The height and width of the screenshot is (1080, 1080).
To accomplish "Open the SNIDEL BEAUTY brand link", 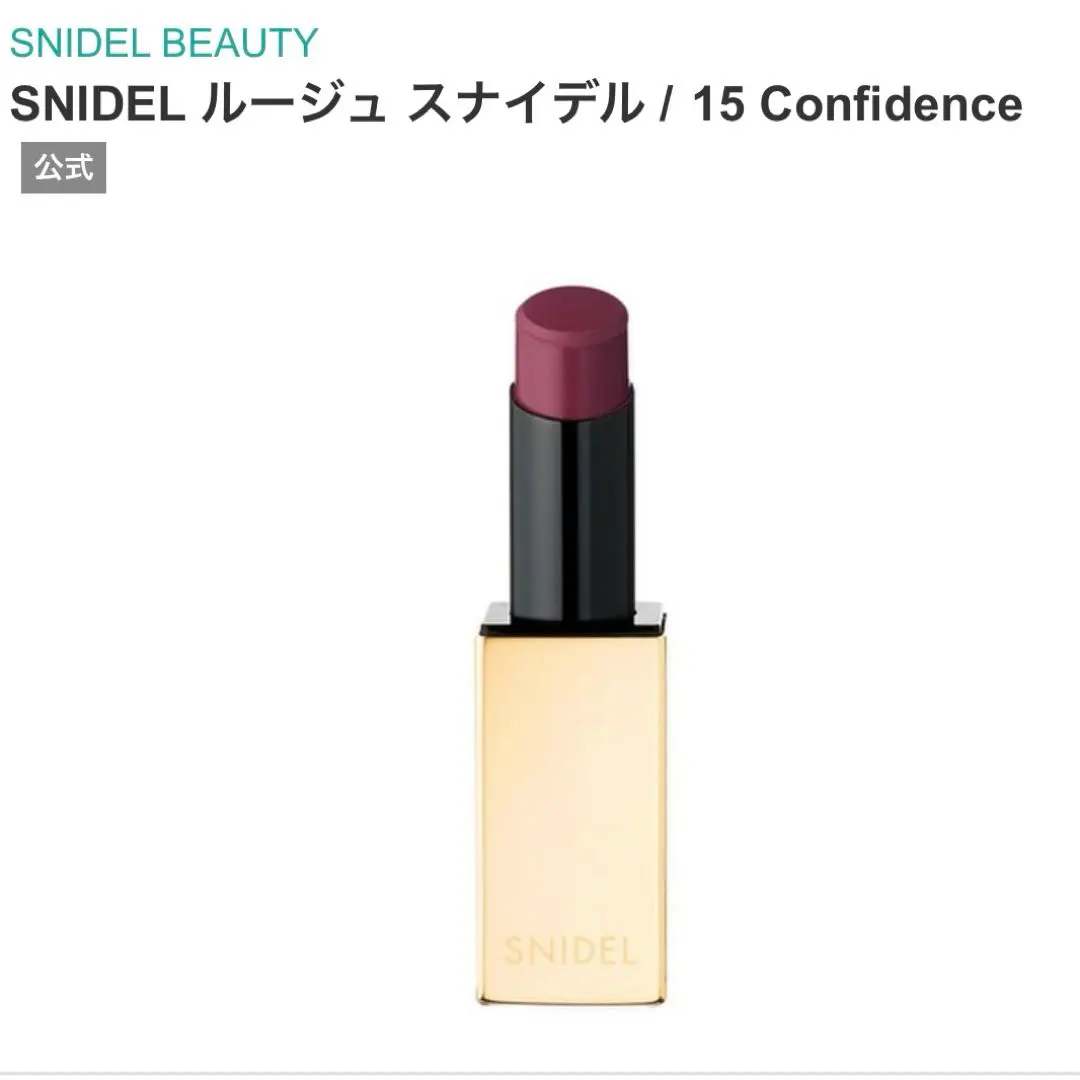I will pyautogui.click(x=163, y=43).
